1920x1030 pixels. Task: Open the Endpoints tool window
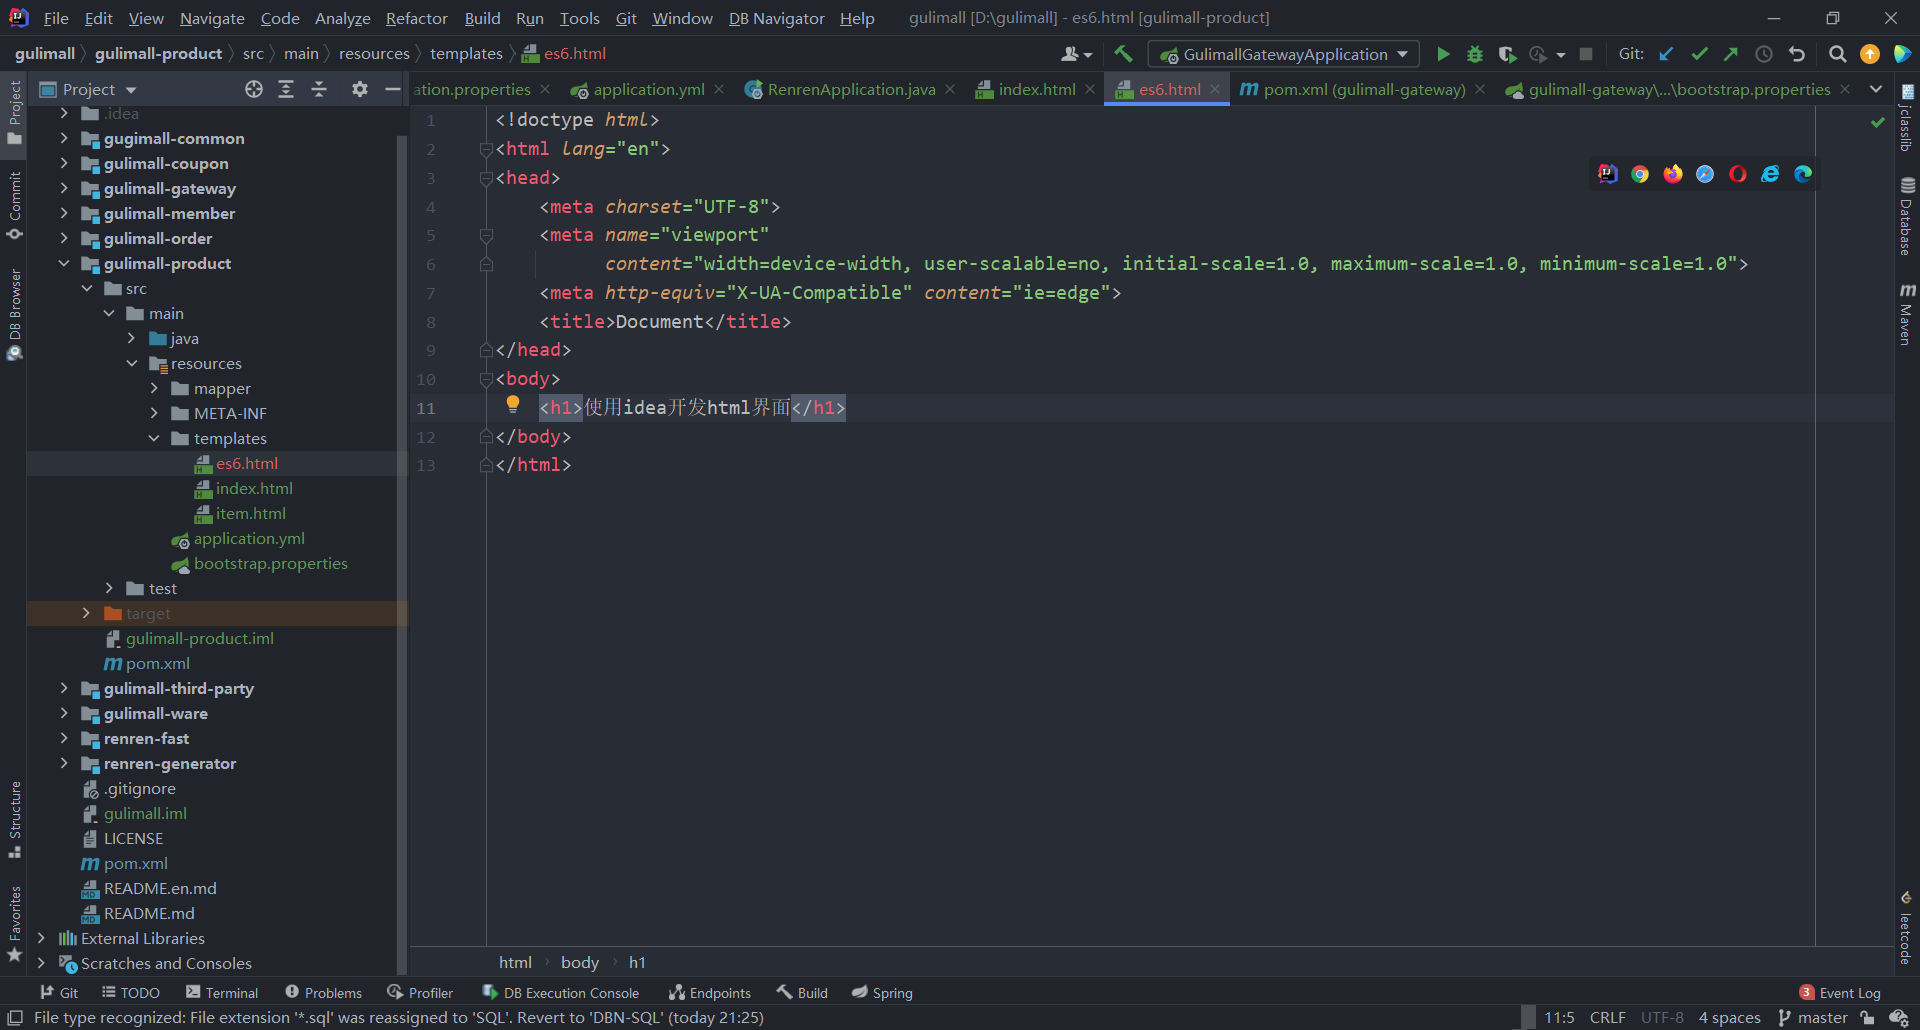click(710, 993)
